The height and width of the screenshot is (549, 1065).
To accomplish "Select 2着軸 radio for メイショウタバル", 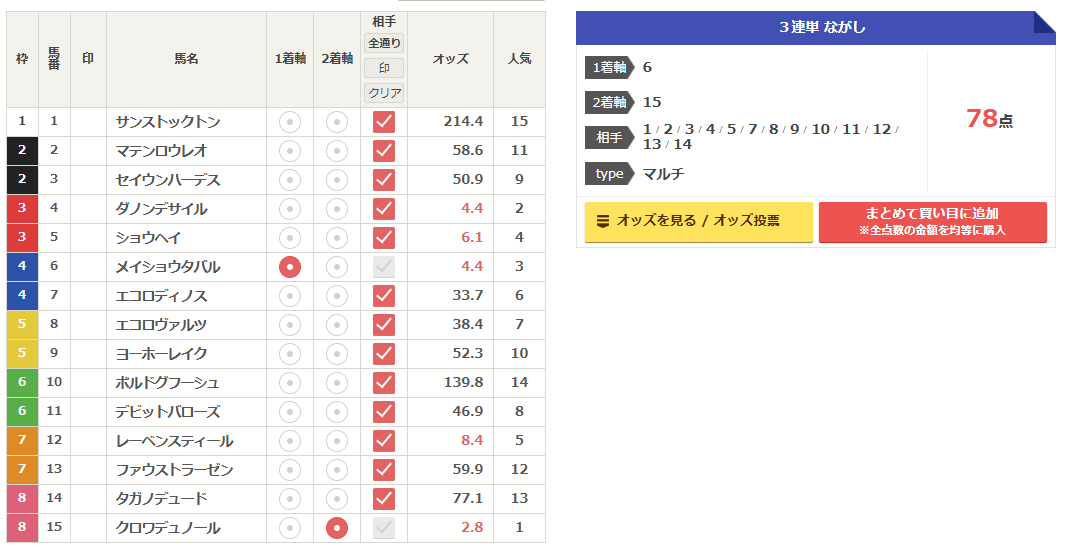I will 337,267.
